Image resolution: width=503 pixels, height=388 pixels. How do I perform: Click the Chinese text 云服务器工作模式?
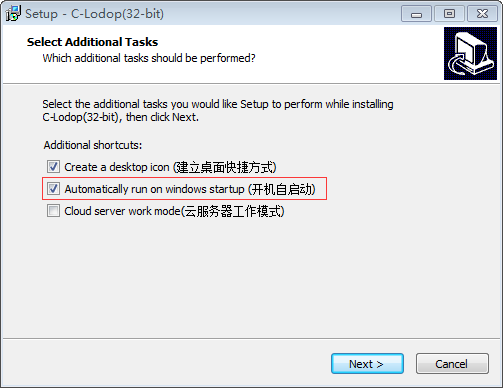pyautogui.click(x=234, y=211)
